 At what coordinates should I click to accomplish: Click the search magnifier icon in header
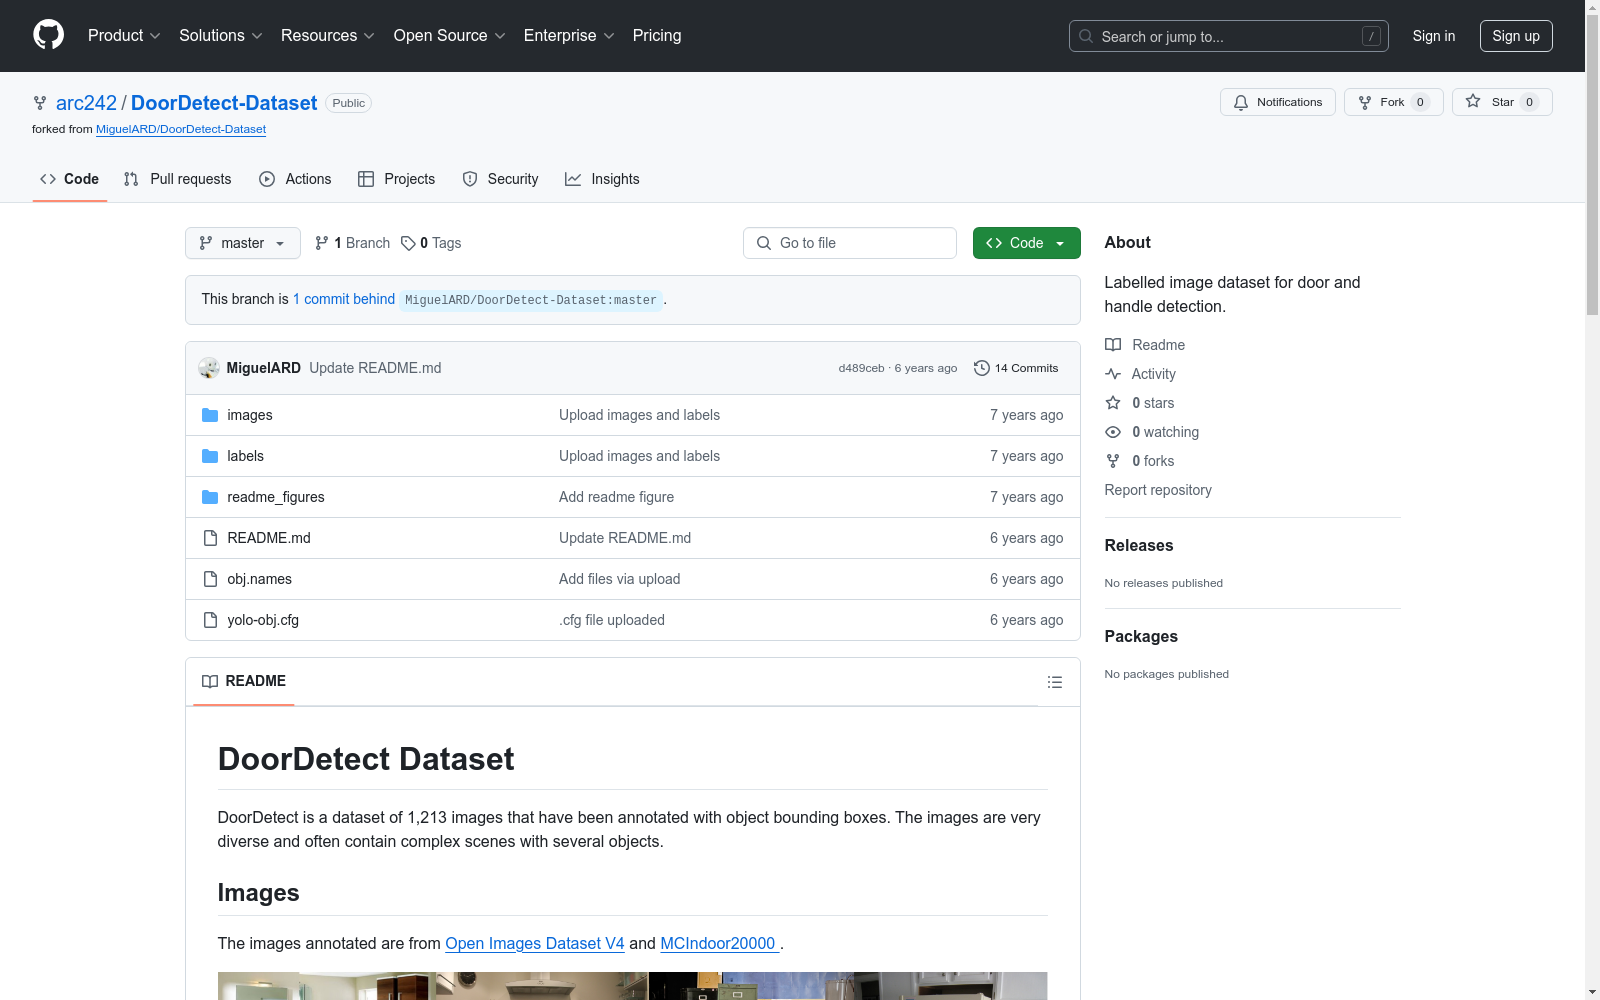1086,36
